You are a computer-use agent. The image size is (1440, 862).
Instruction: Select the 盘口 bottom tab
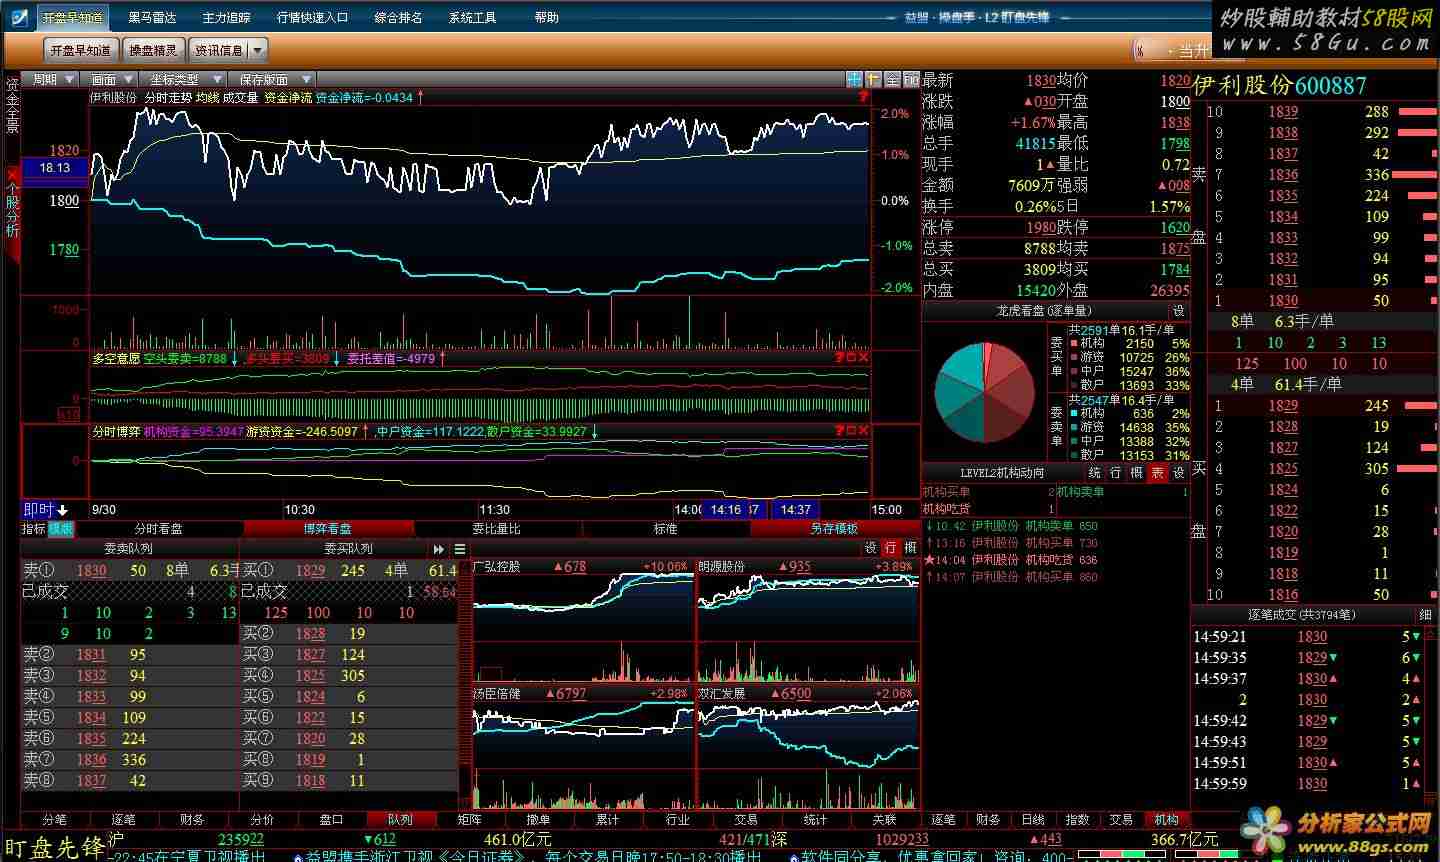[x=331, y=819]
